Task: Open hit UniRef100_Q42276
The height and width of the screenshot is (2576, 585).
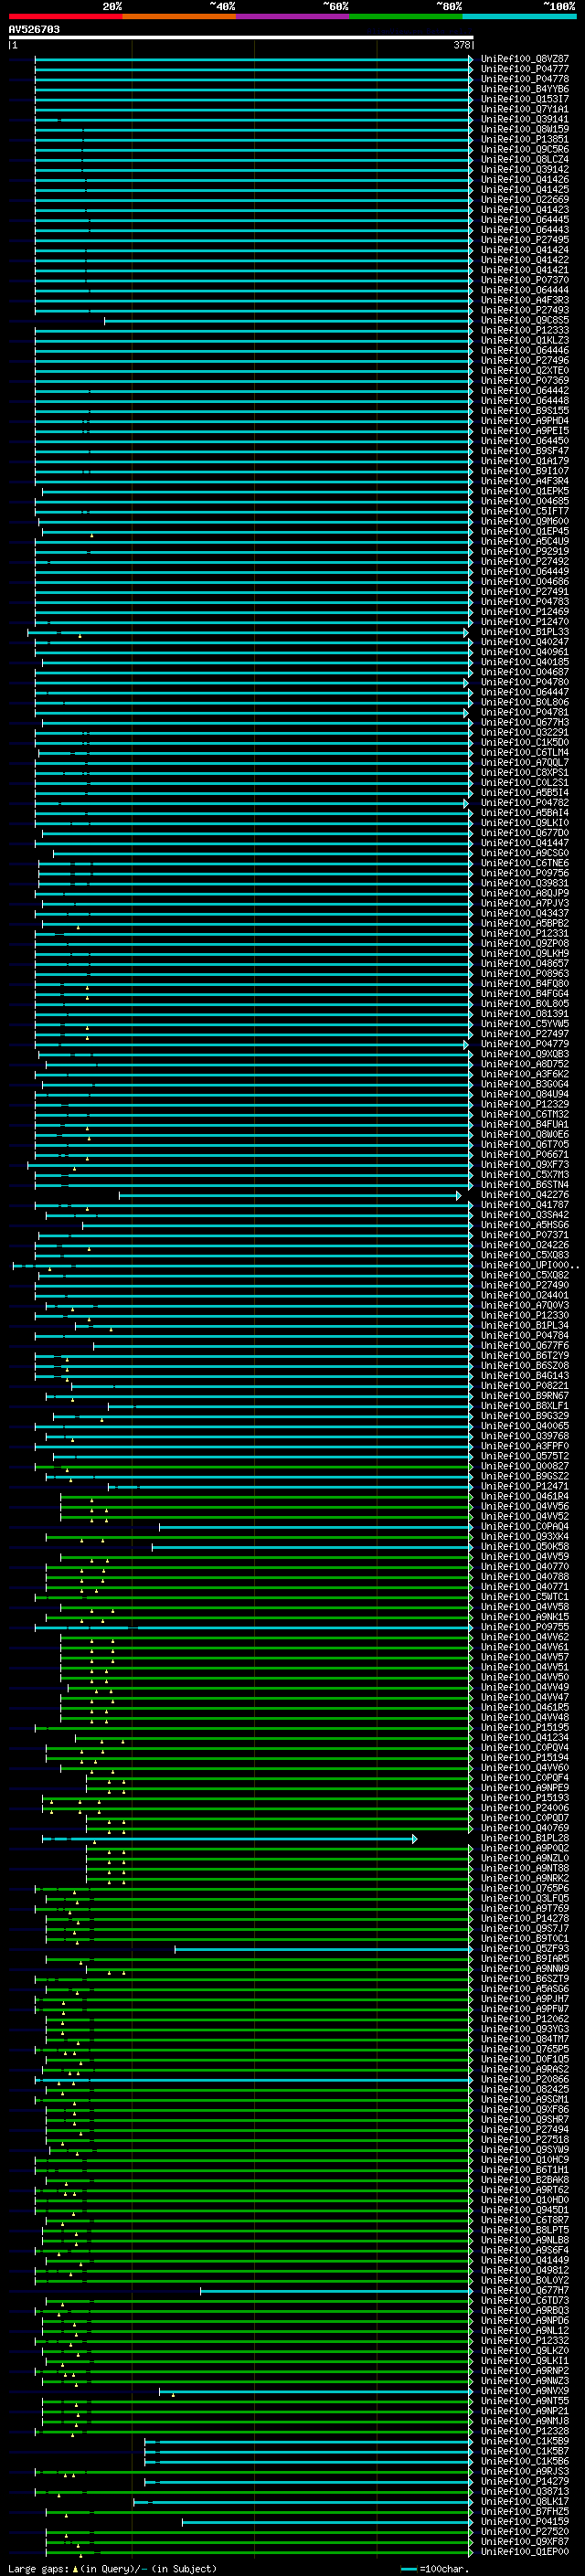Action: click(x=524, y=1195)
